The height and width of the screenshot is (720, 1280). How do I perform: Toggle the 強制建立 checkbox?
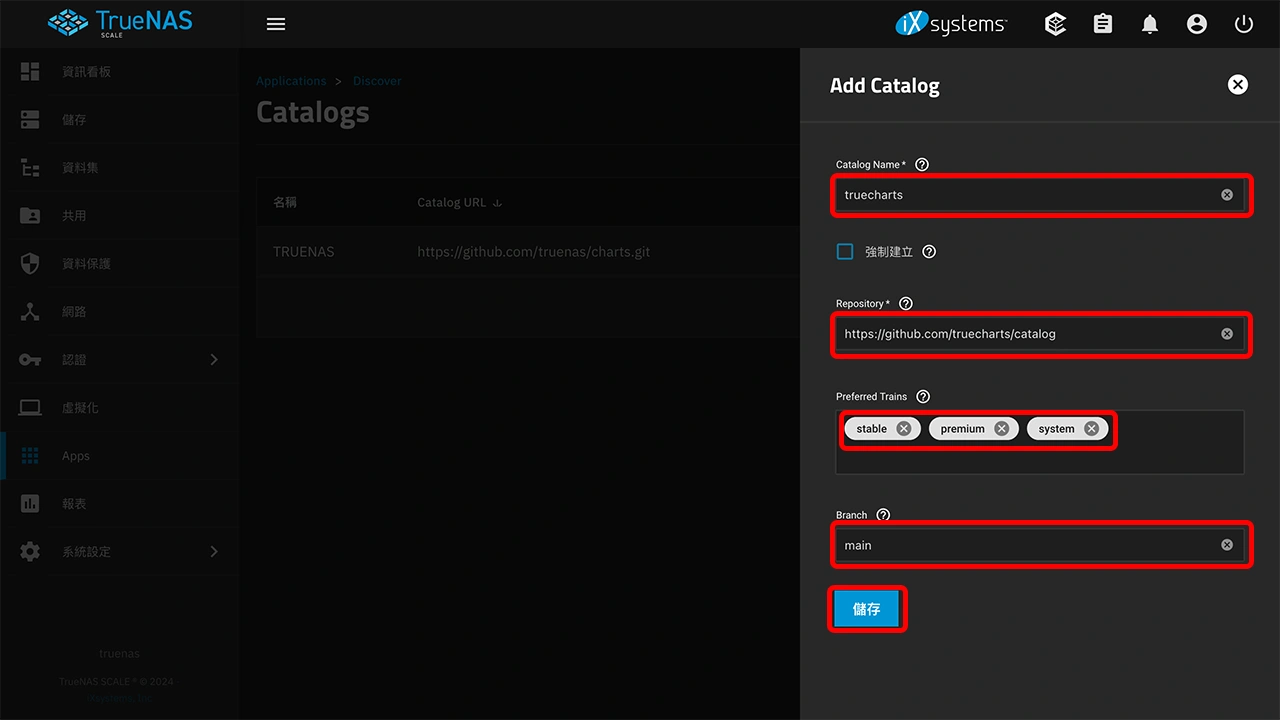tap(845, 252)
